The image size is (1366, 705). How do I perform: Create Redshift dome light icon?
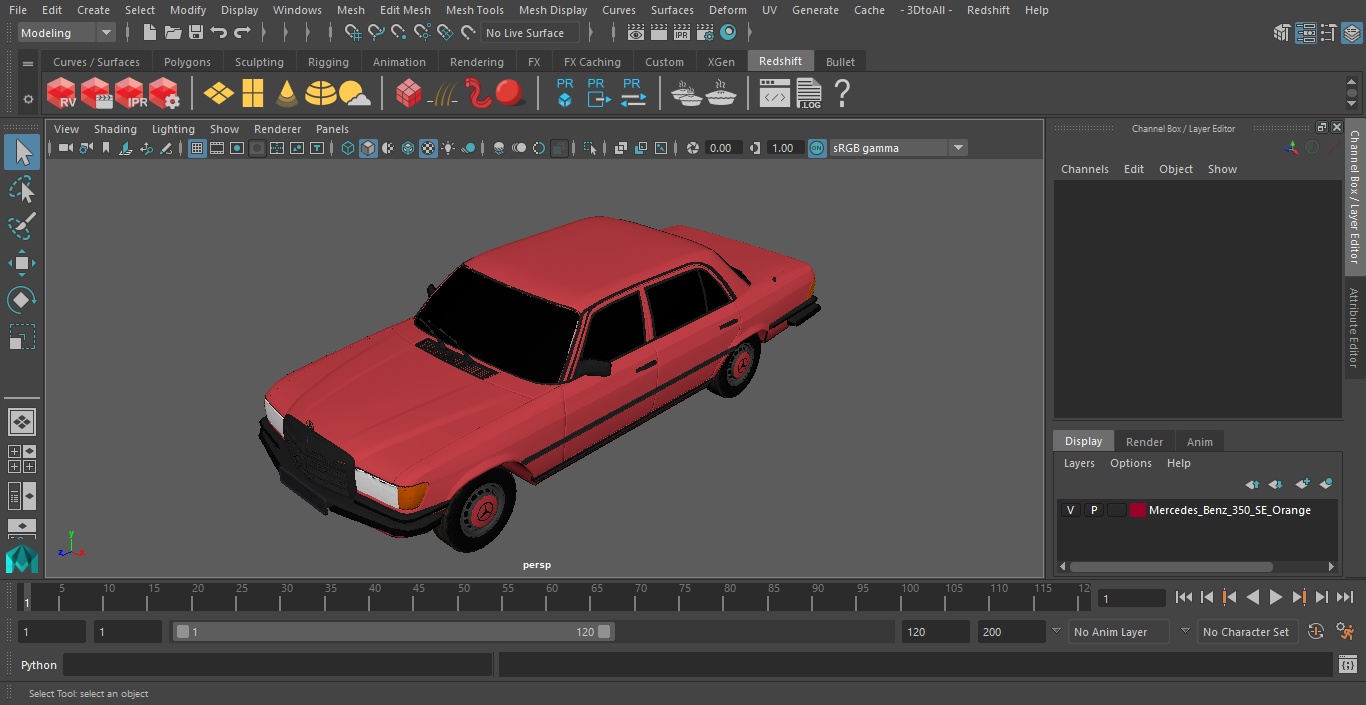pos(321,94)
